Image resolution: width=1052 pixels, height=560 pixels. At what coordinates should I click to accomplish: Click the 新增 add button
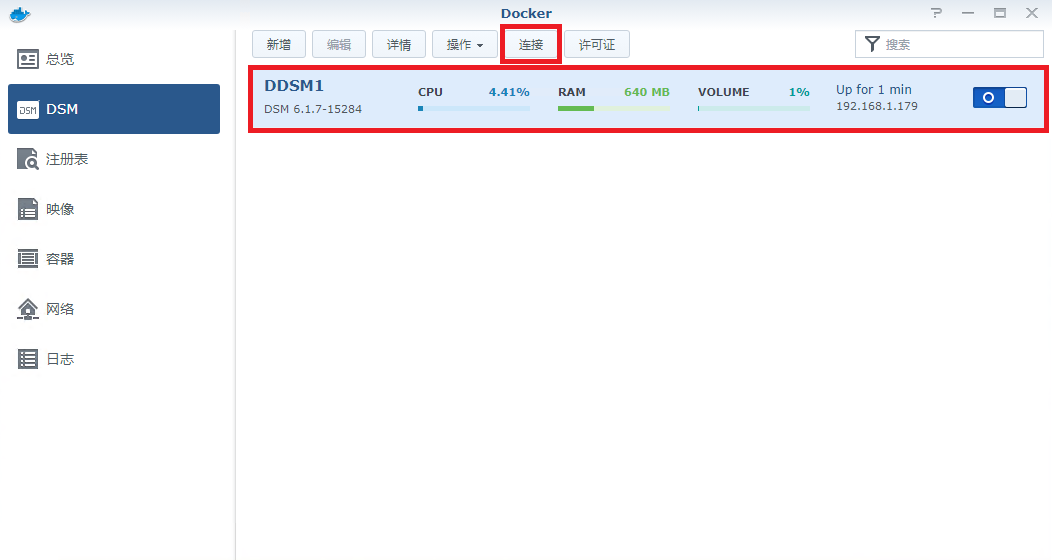point(279,45)
